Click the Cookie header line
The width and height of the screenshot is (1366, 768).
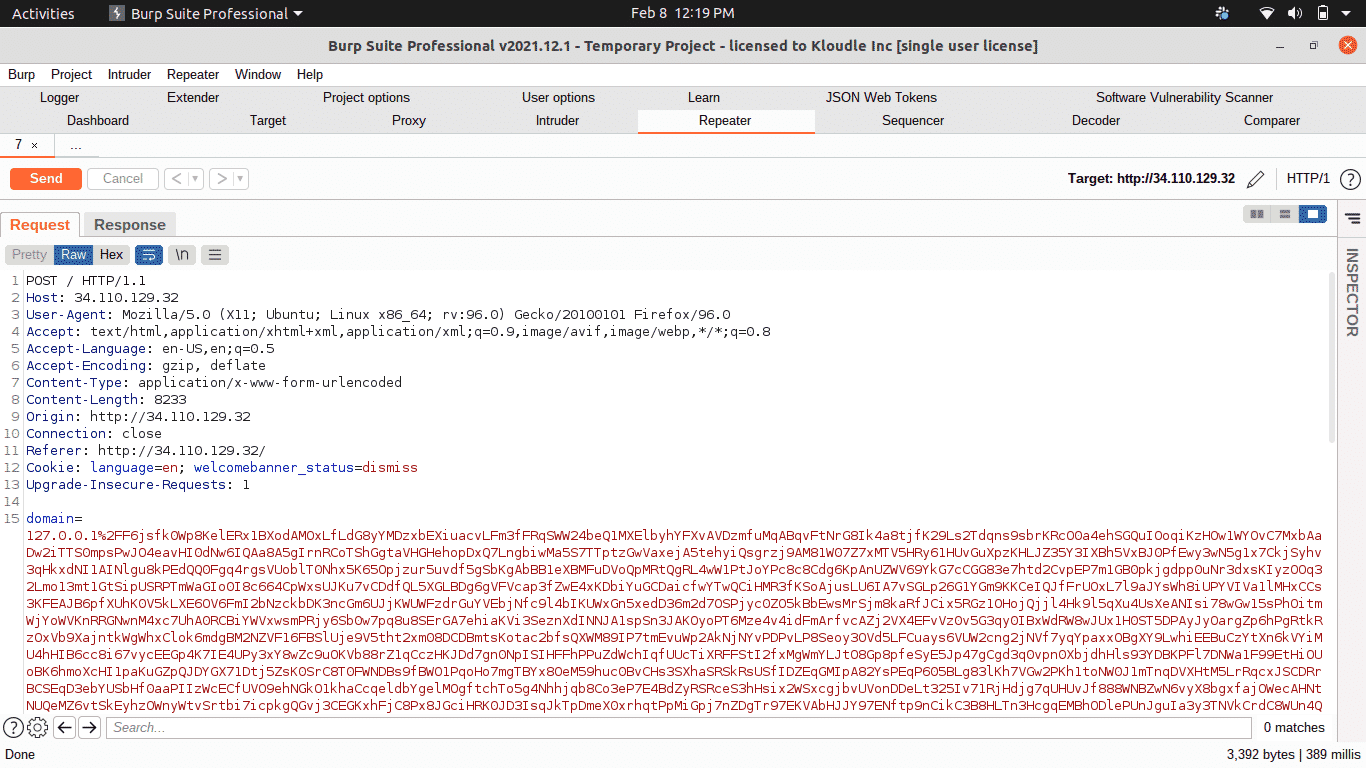[222, 468]
